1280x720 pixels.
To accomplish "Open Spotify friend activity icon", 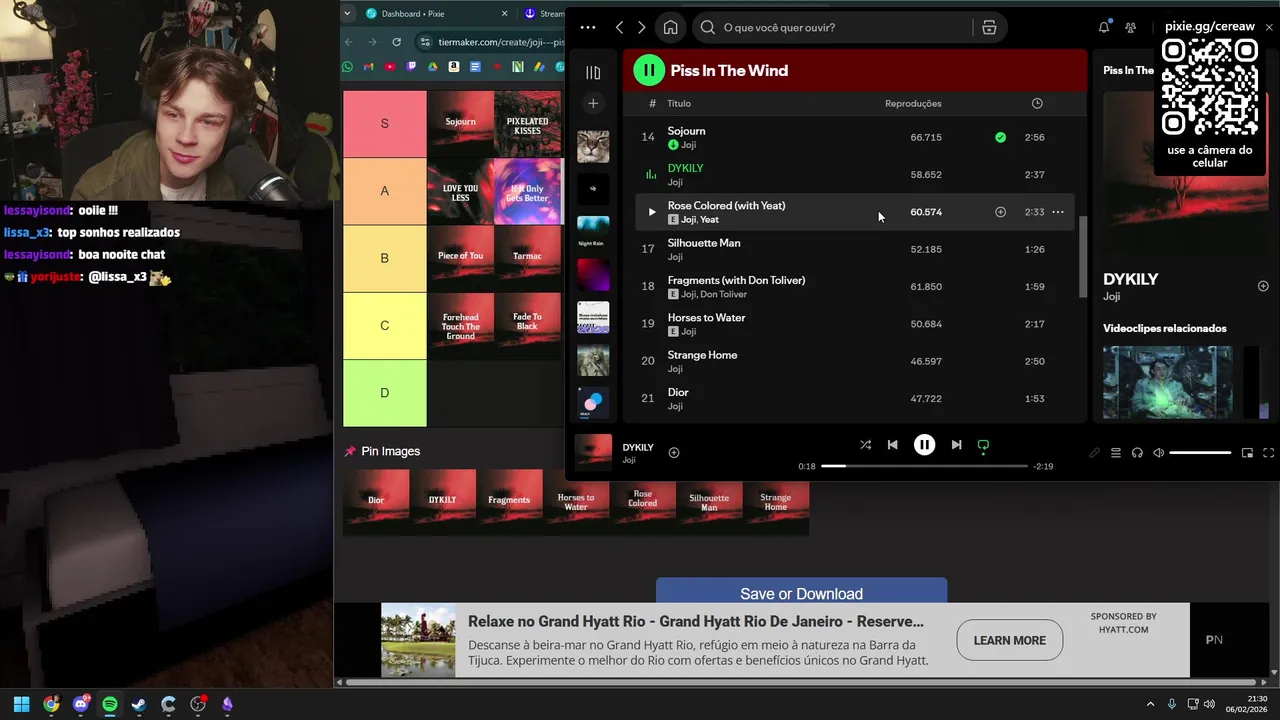I will coord(1130,28).
